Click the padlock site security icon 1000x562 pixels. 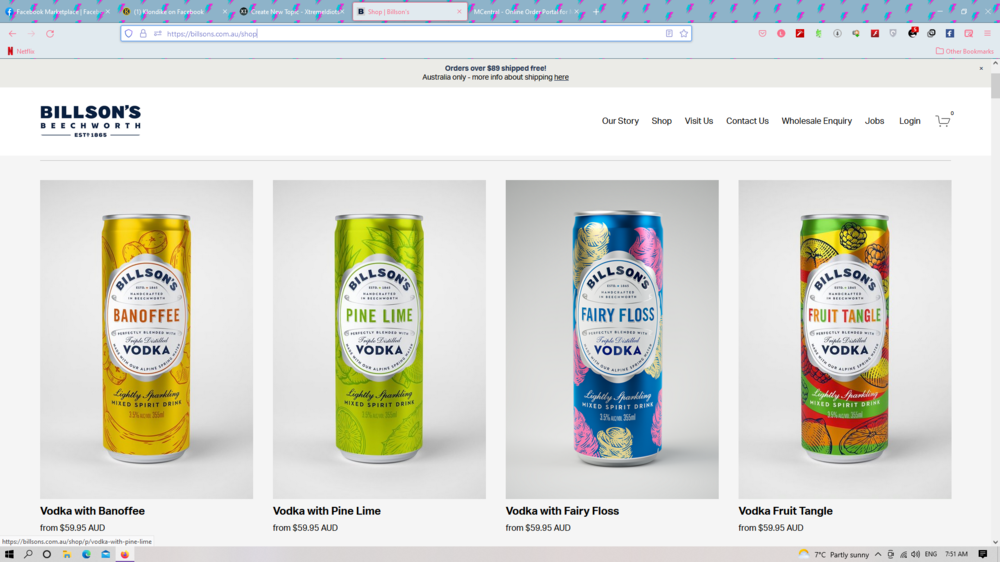click(143, 34)
